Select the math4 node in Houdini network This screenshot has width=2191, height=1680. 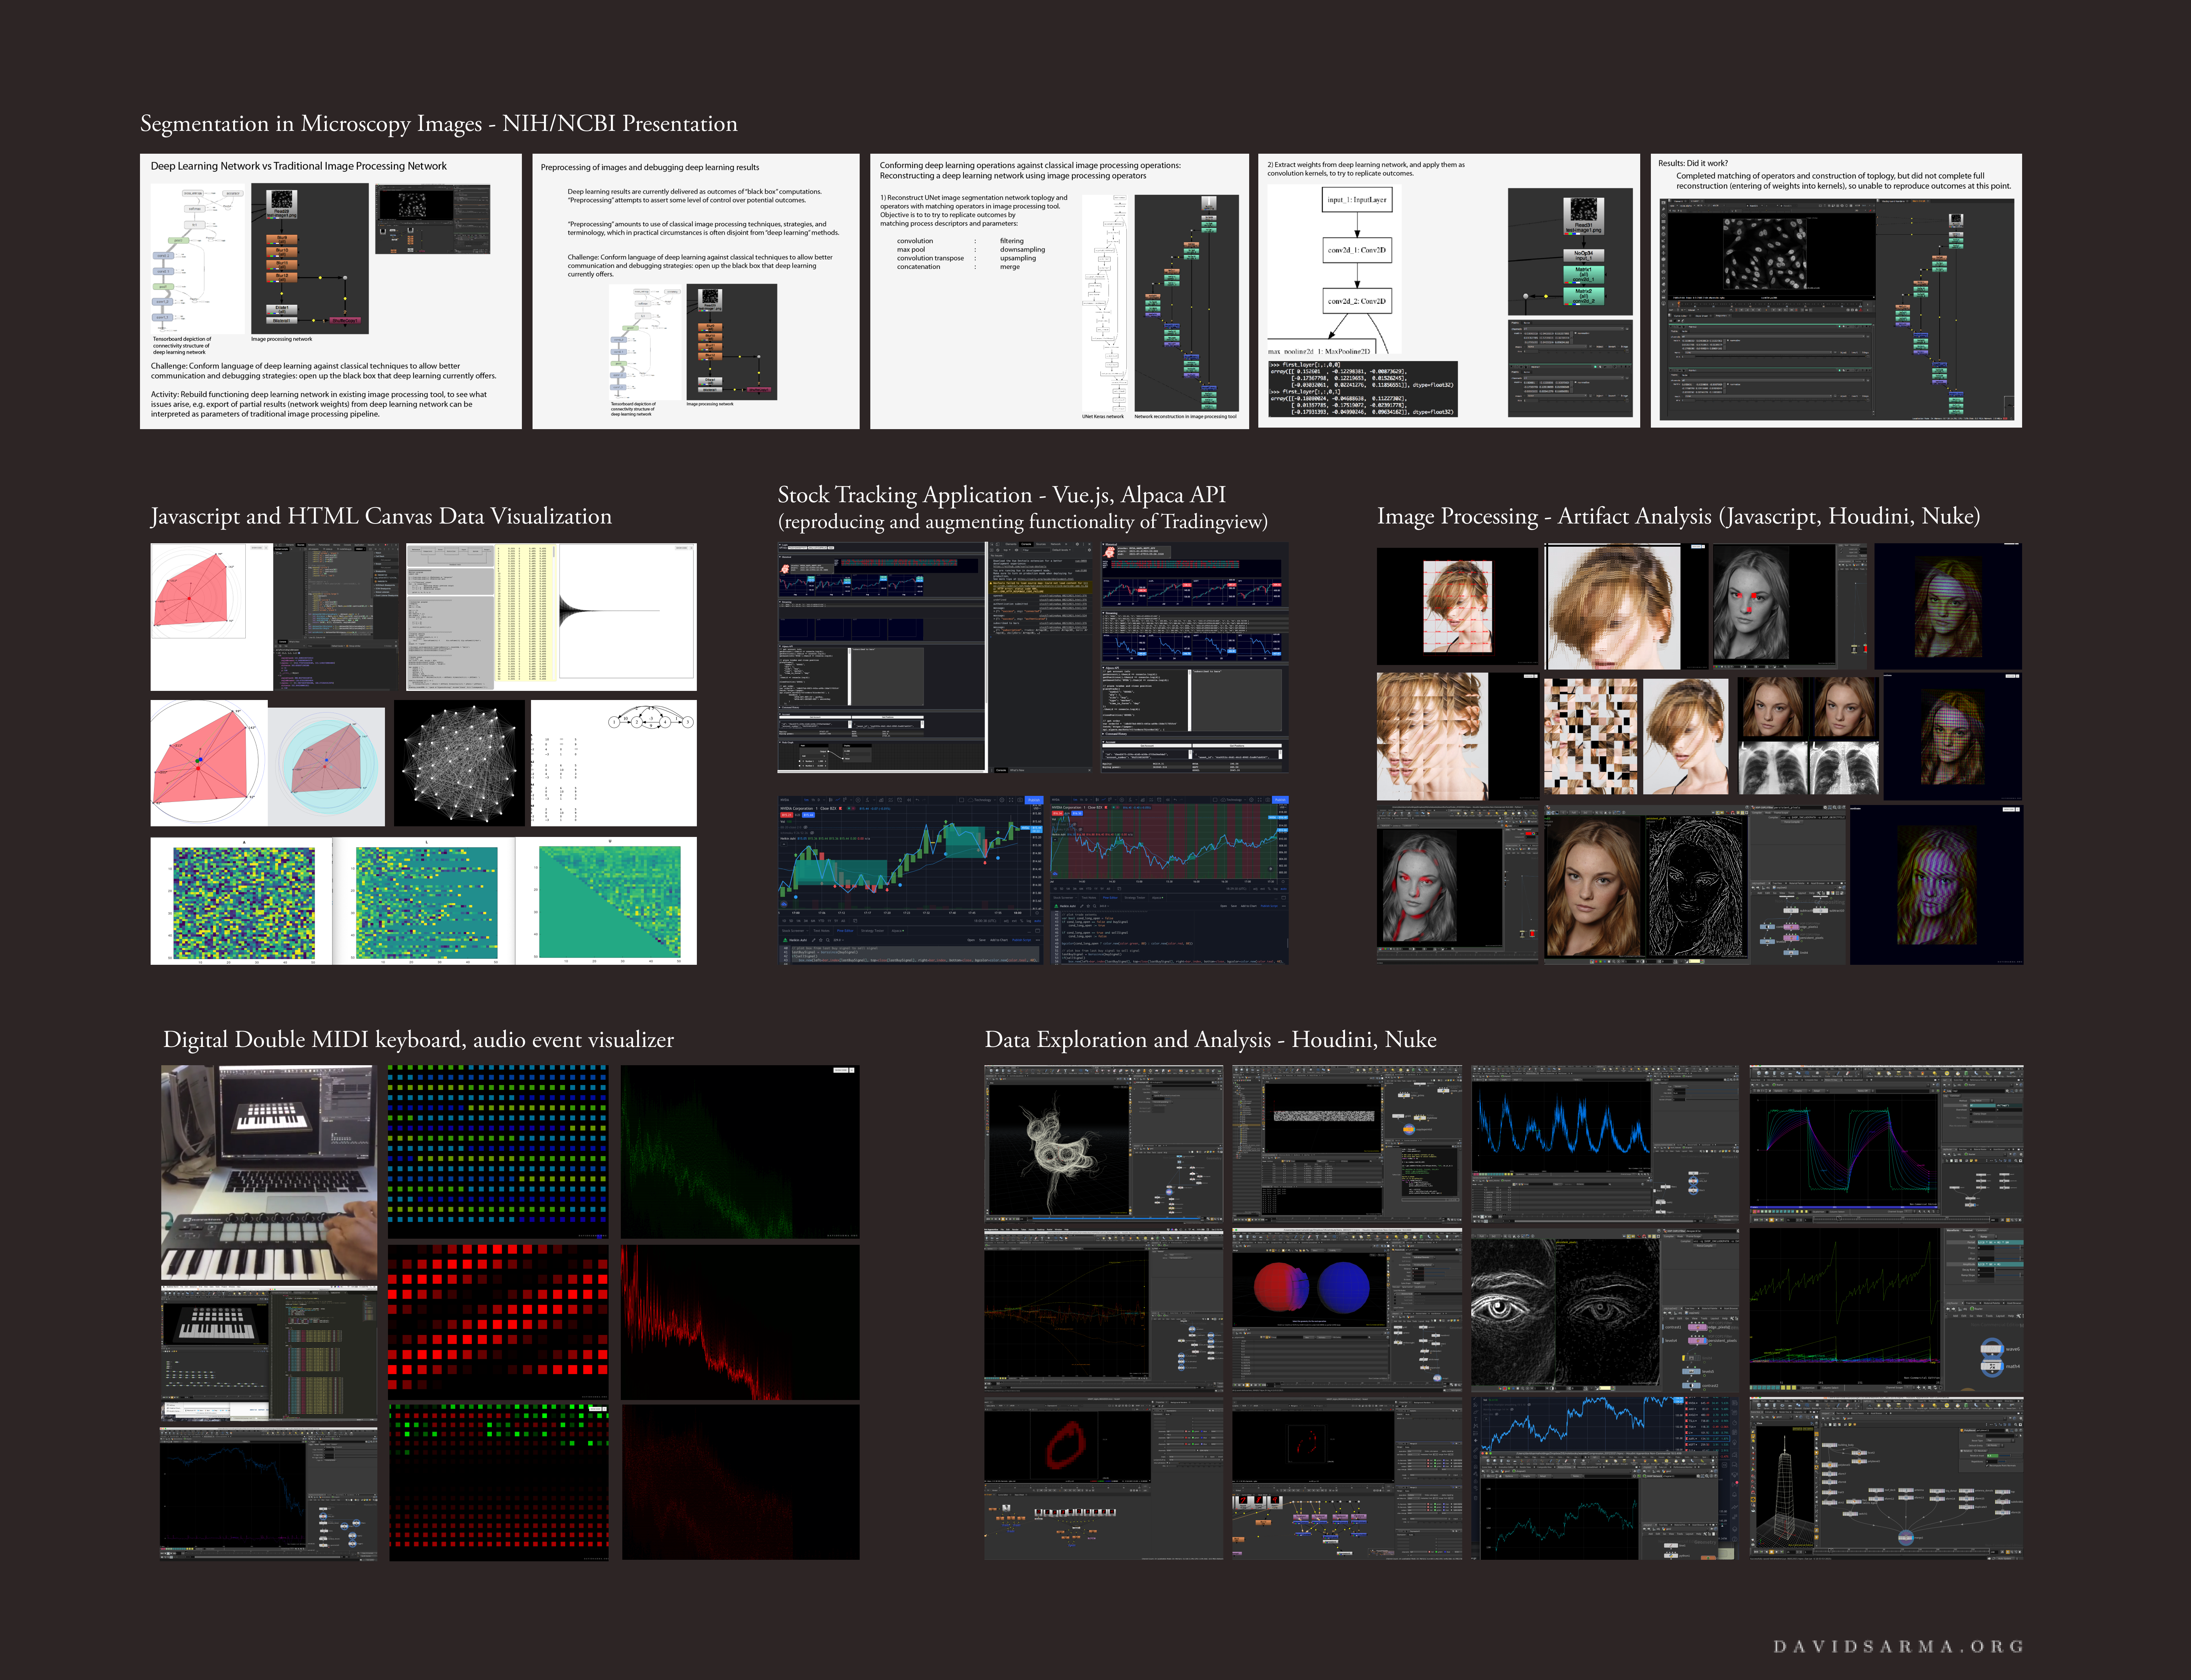tap(1992, 1367)
